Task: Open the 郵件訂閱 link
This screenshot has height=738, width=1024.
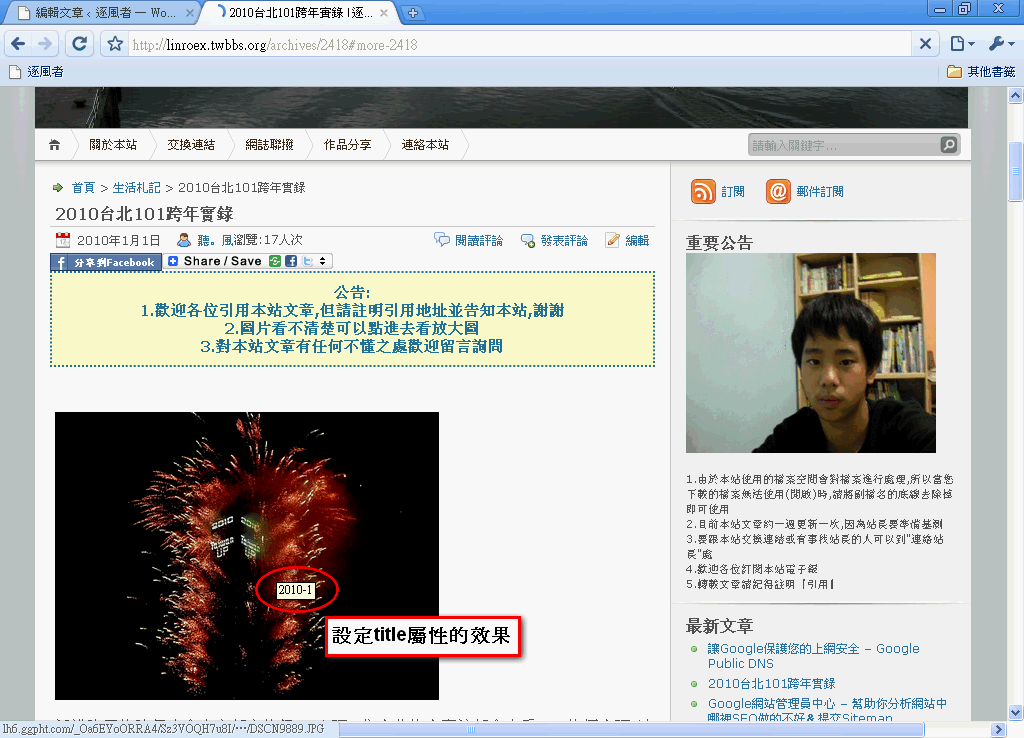Action: tap(820, 192)
